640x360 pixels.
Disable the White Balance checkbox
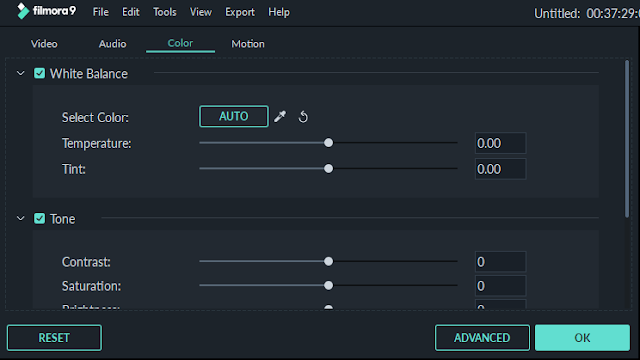click(x=40, y=73)
